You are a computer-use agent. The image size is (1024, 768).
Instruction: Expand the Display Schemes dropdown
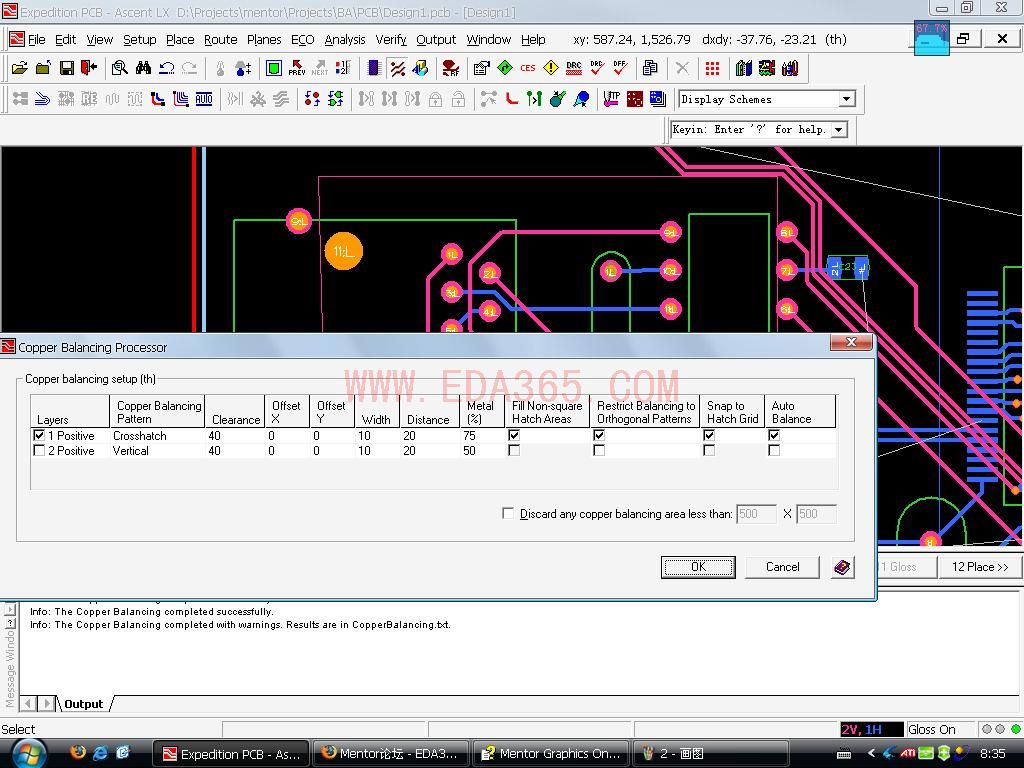pyautogui.click(x=846, y=99)
